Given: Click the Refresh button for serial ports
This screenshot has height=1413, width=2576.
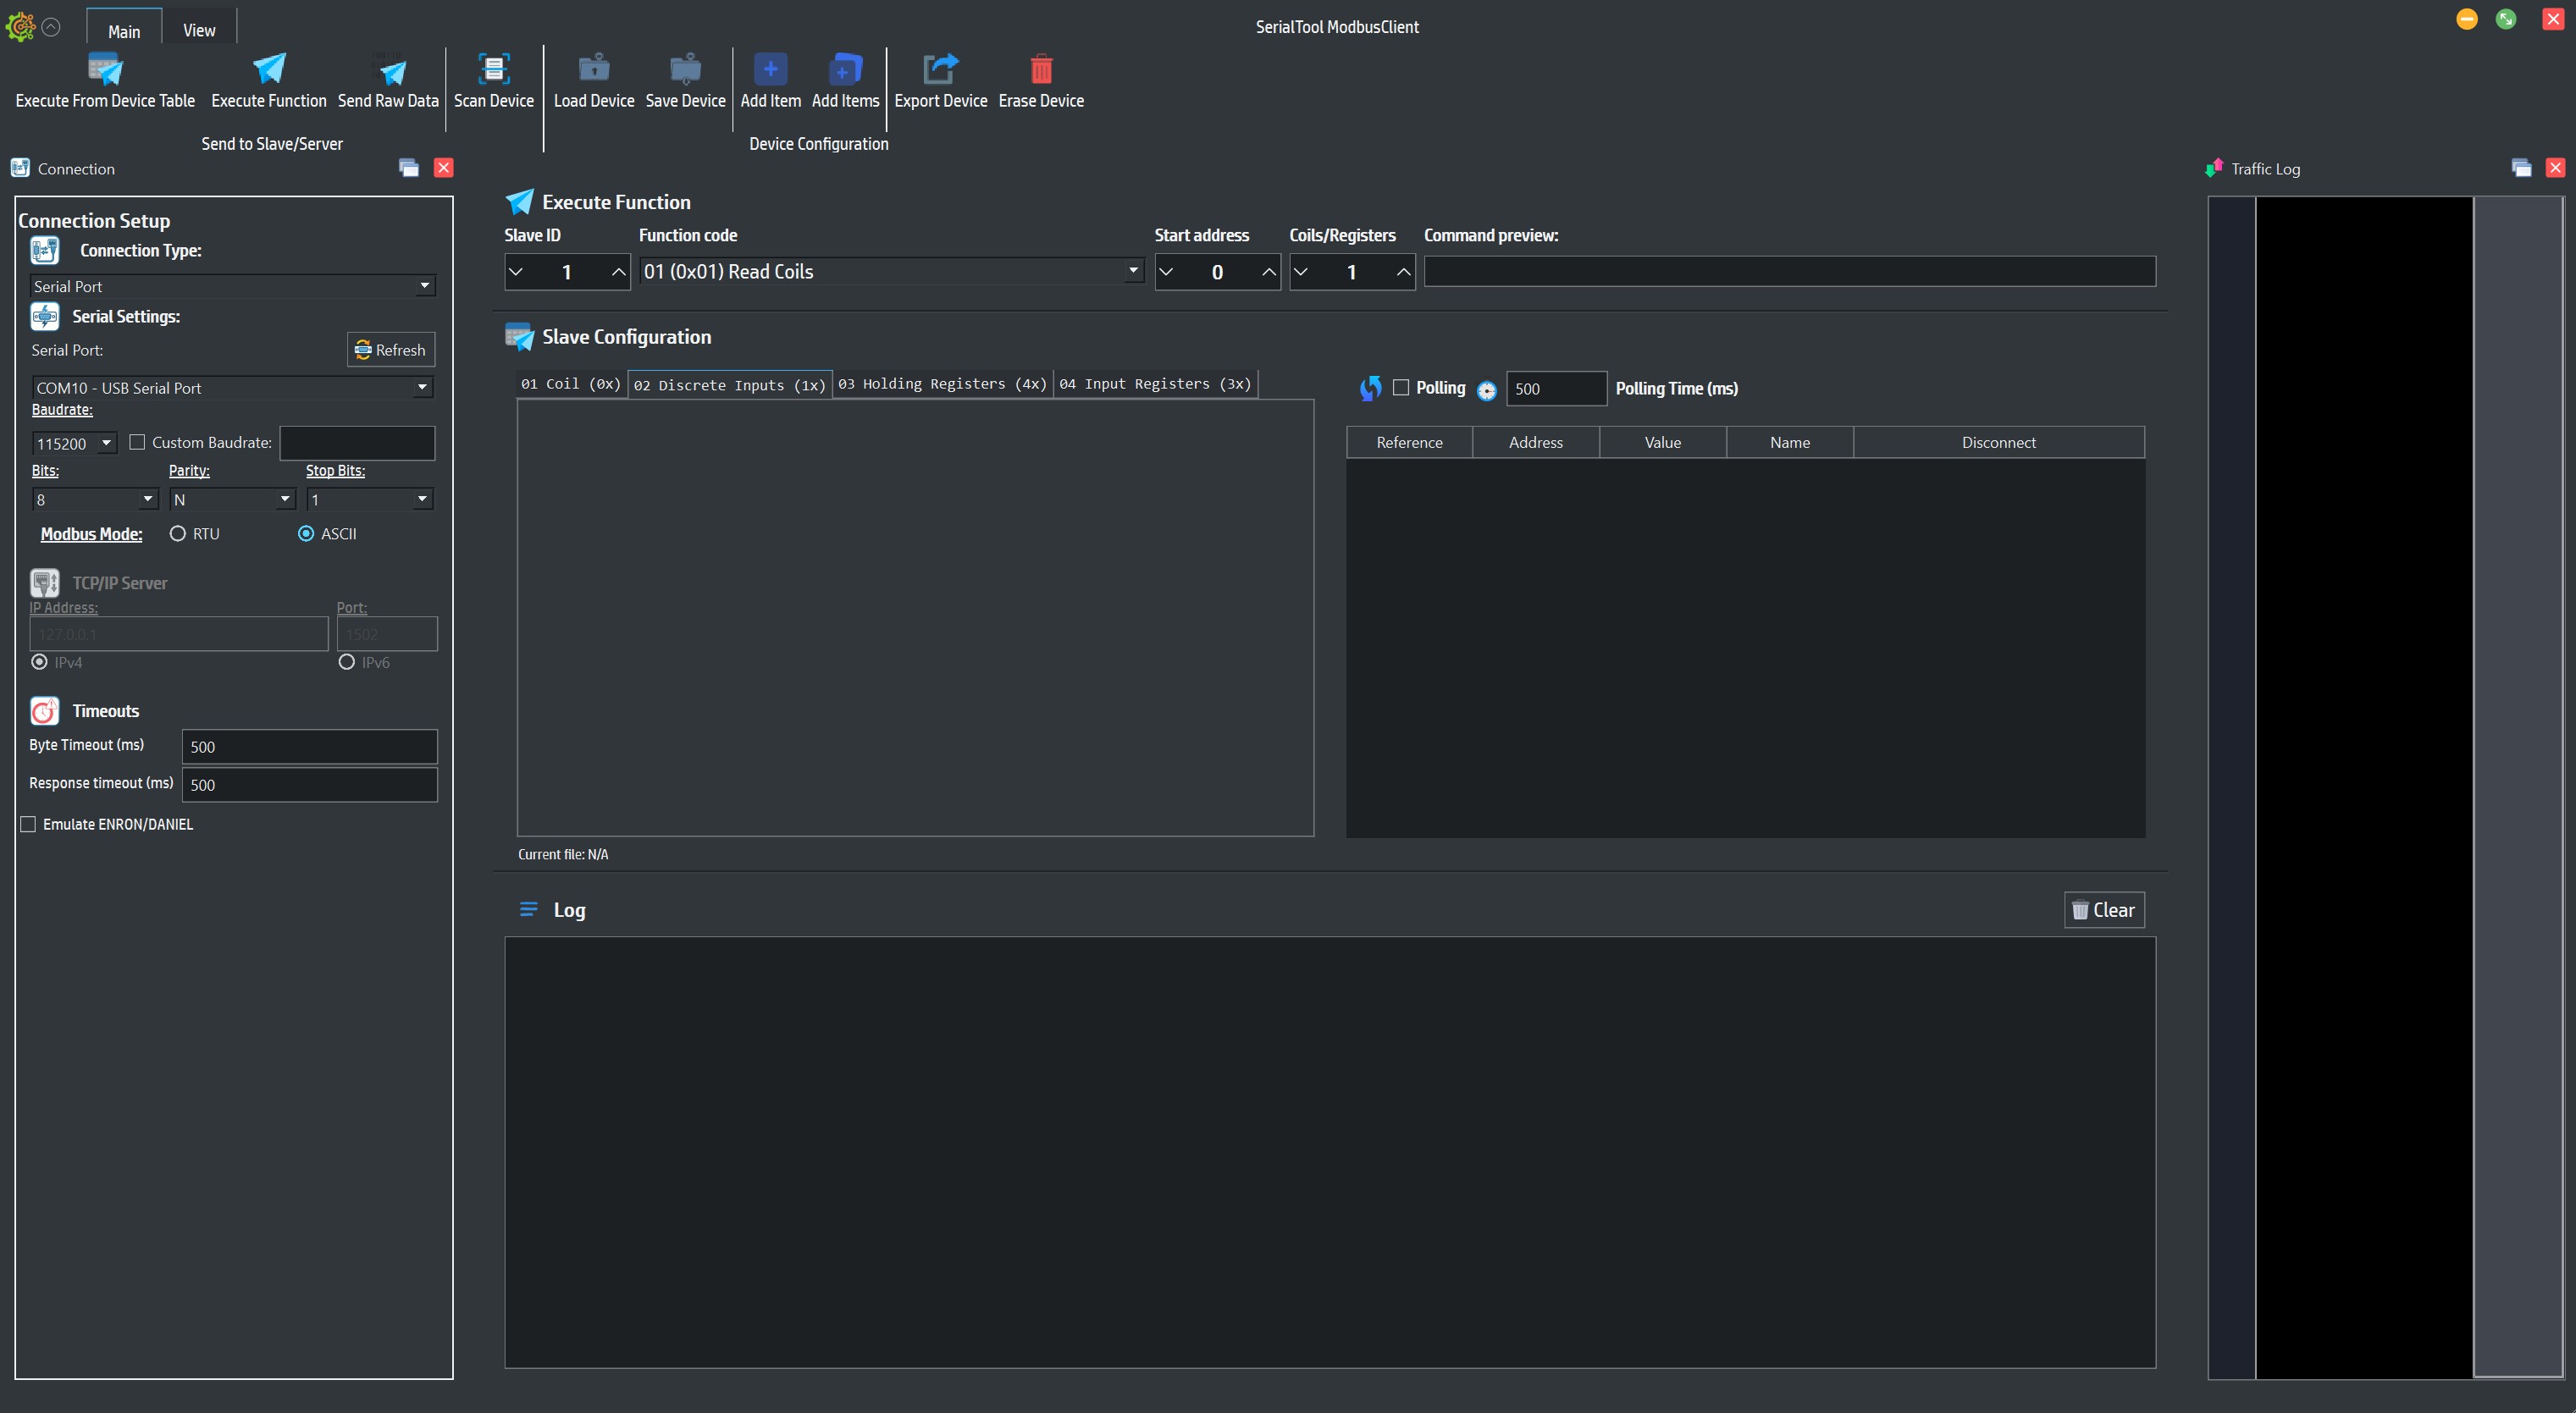Looking at the screenshot, I should tap(391, 349).
